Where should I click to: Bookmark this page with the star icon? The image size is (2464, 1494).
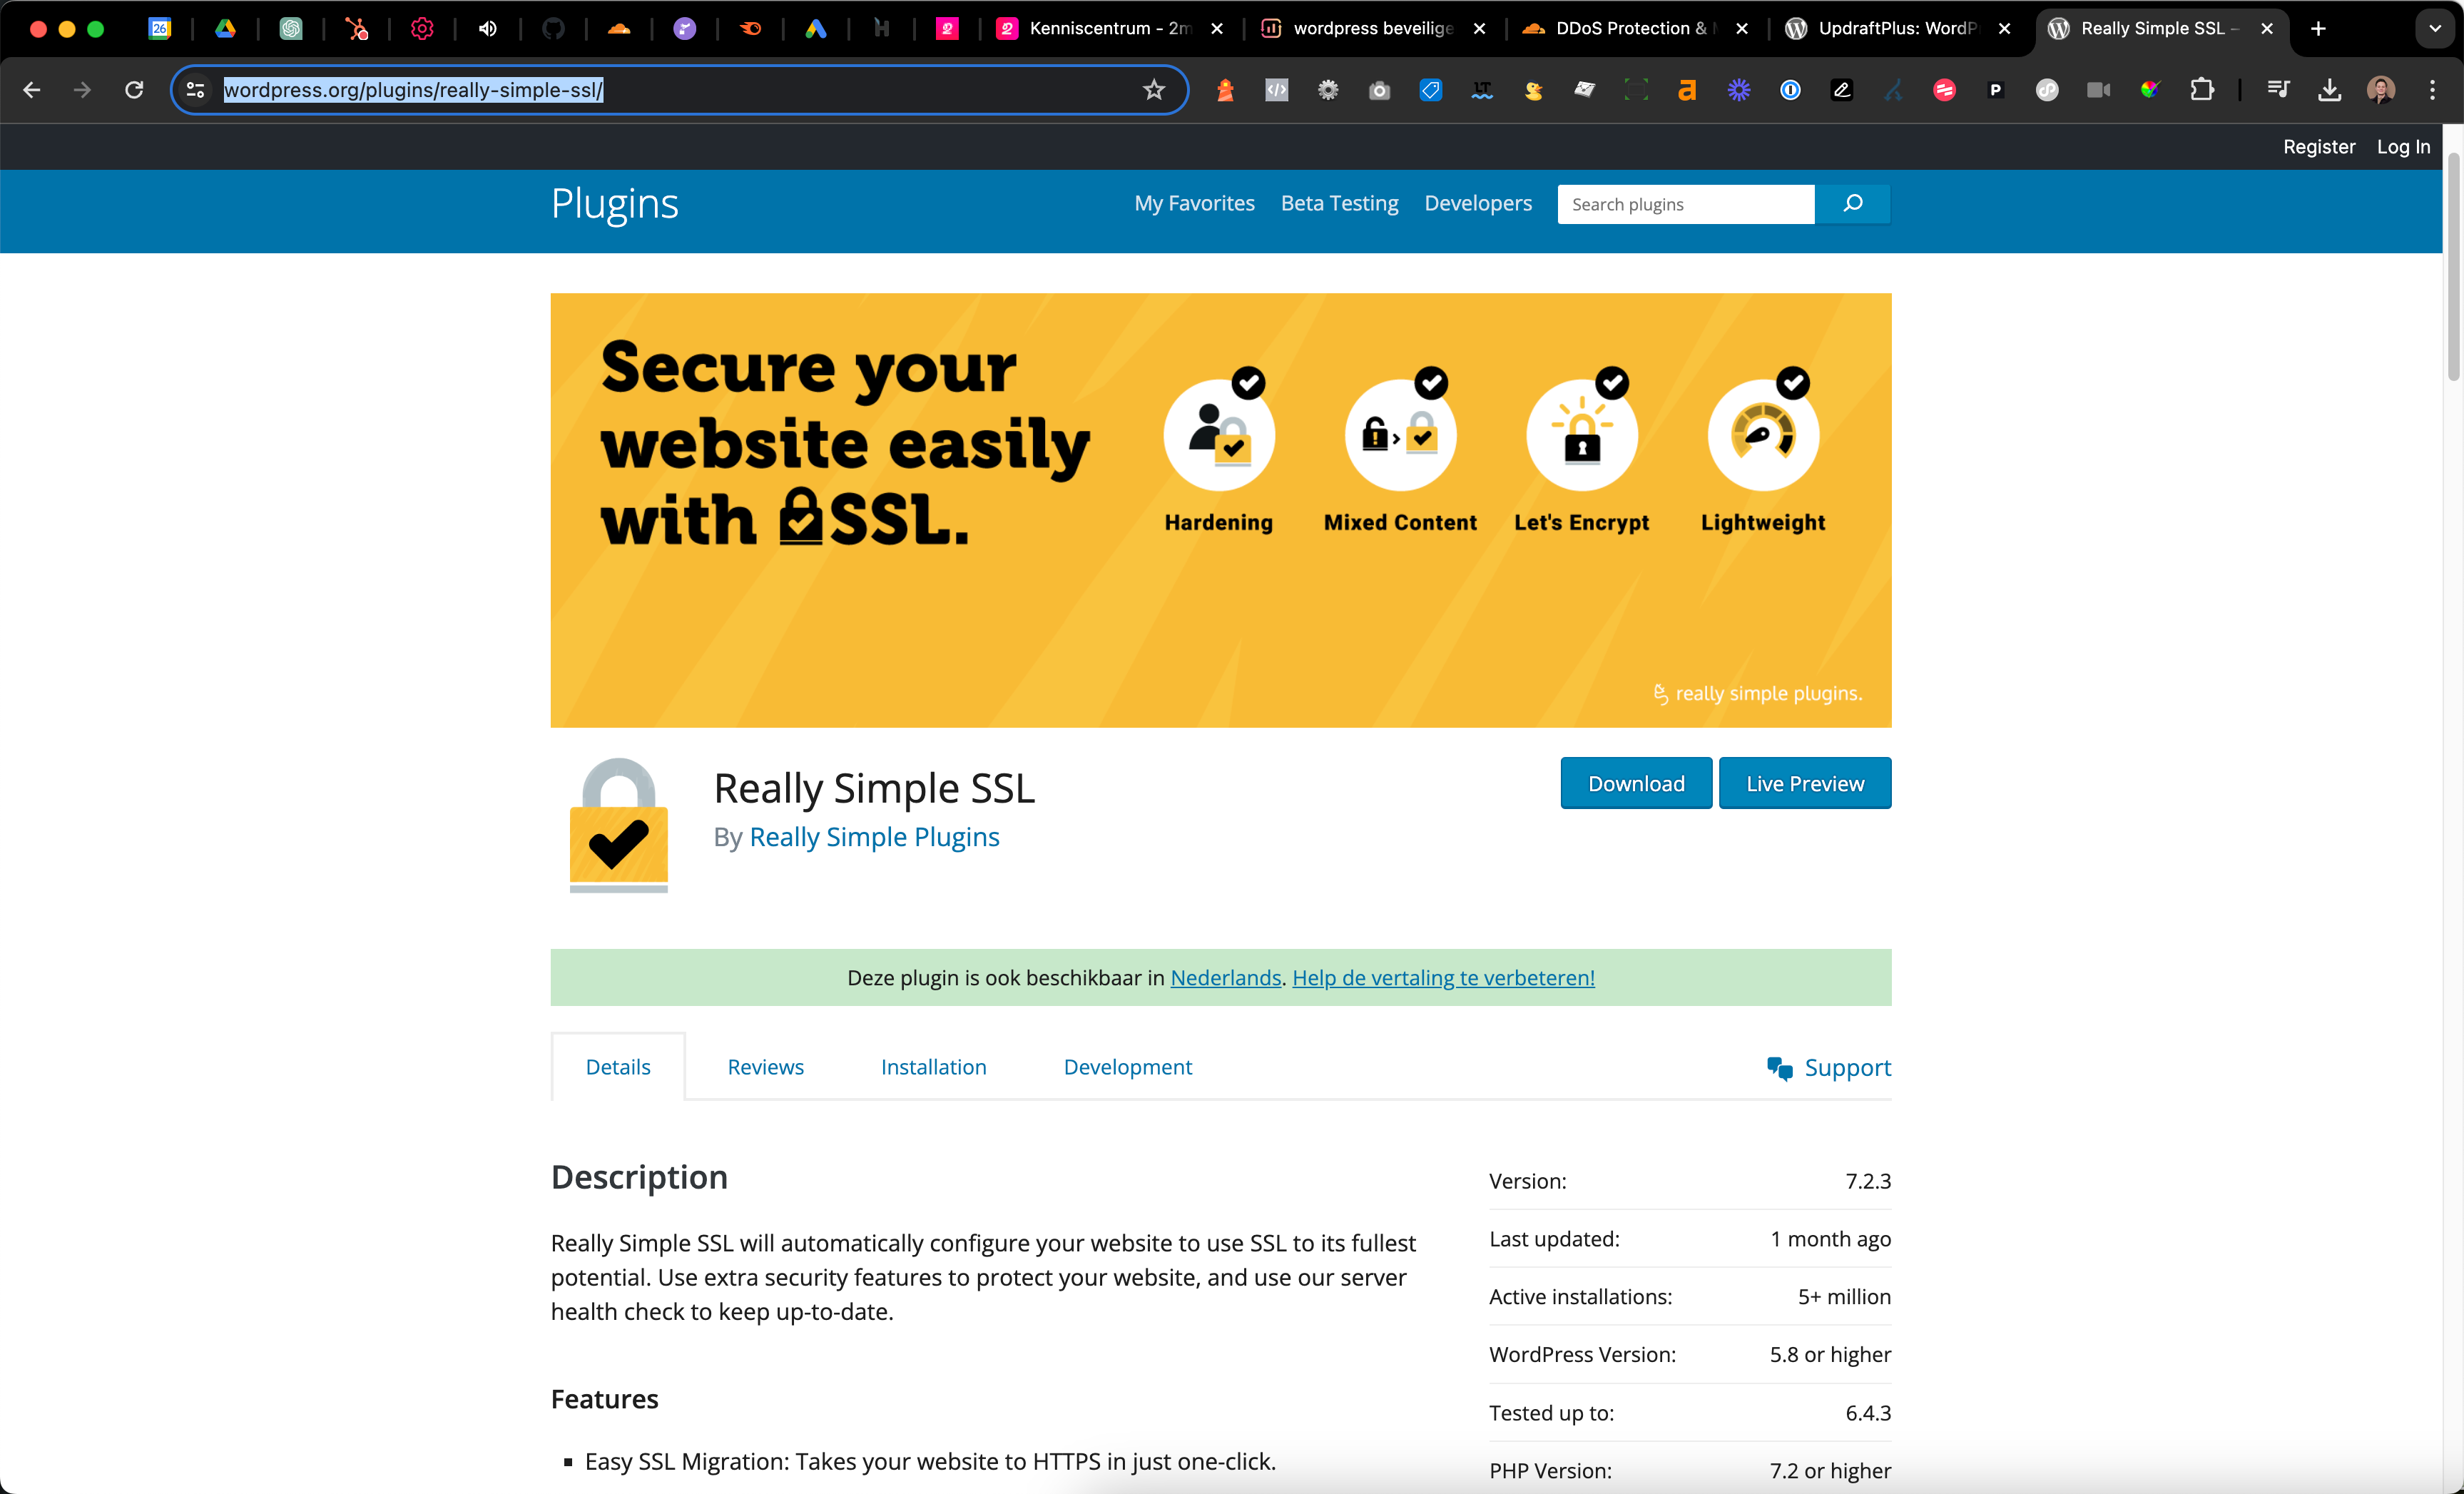tap(1154, 90)
